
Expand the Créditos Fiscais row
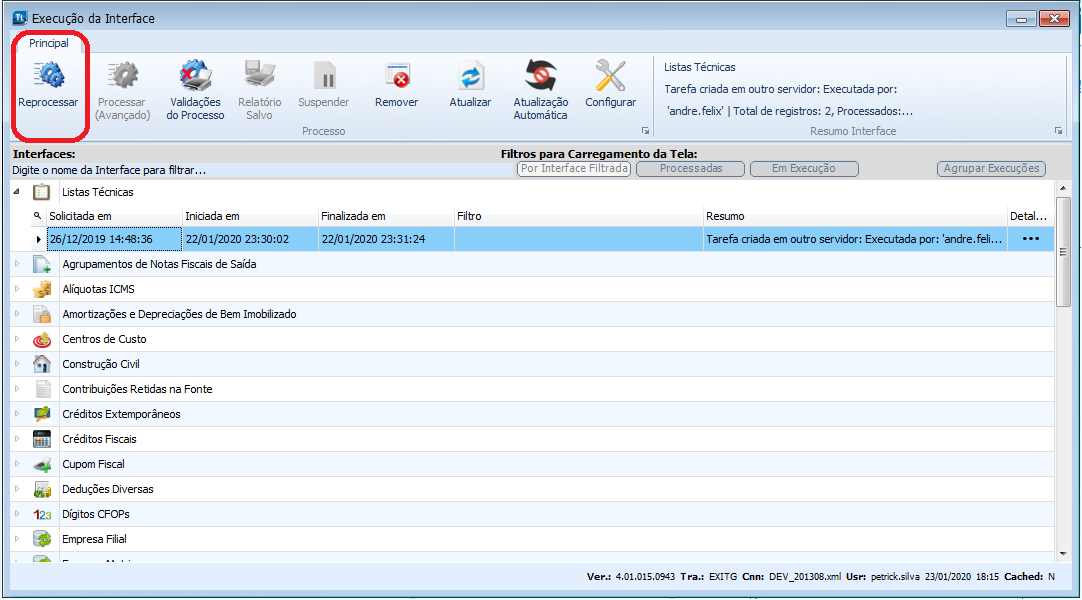(17, 440)
